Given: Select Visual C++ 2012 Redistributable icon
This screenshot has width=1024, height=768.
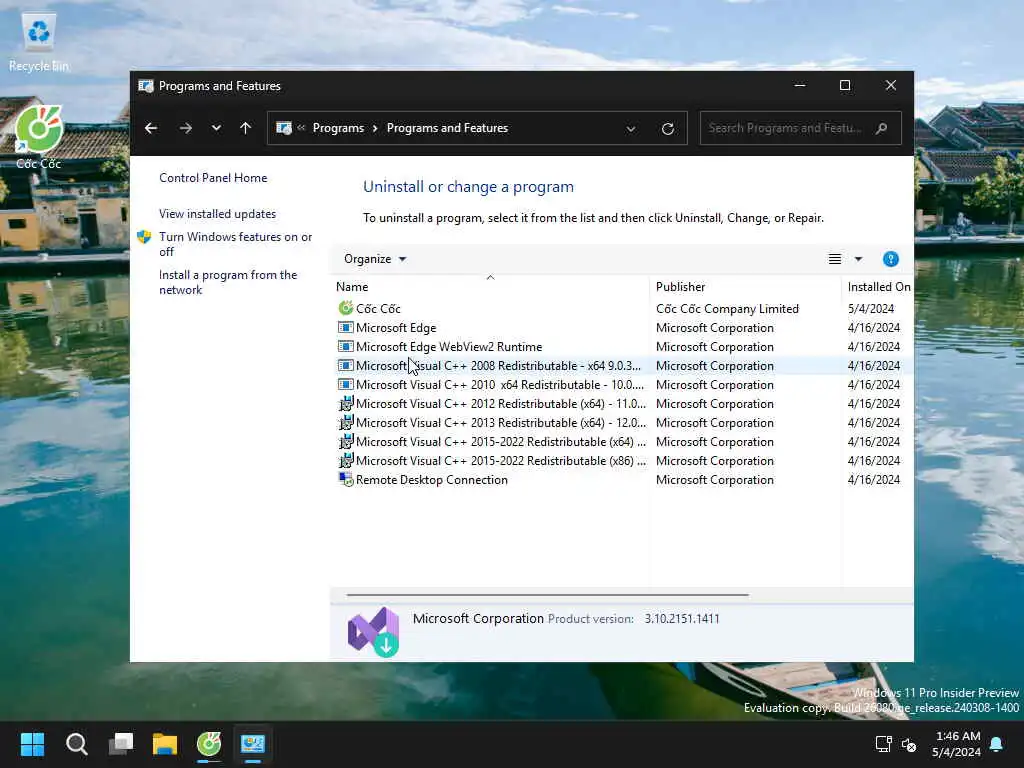Looking at the screenshot, I should (345, 404).
